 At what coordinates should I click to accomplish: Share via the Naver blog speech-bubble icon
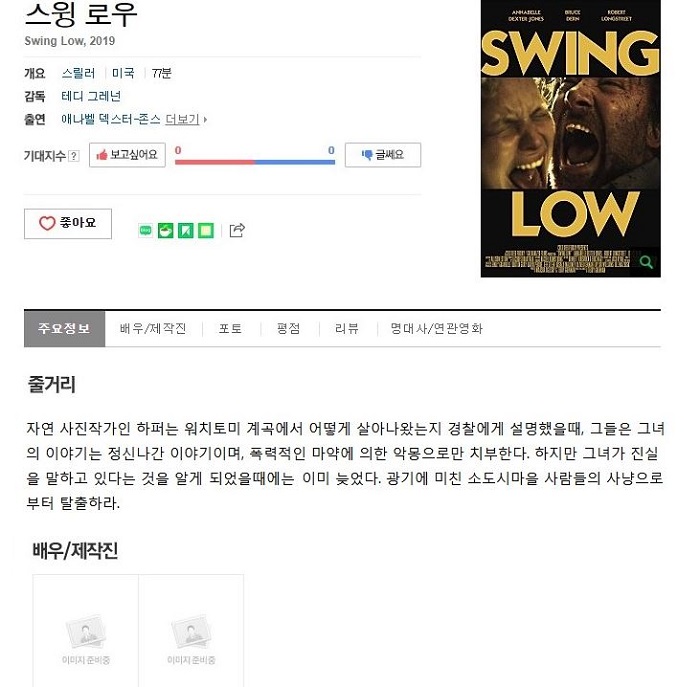tap(145, 230)
